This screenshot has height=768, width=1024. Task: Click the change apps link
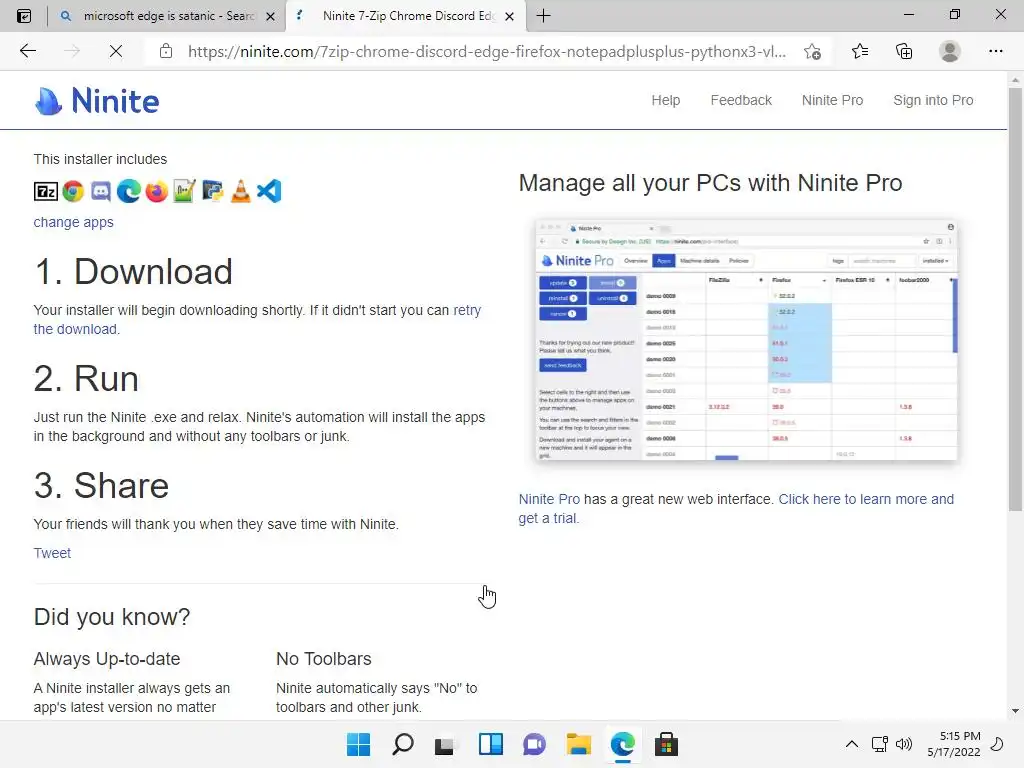tap(73, 222)
